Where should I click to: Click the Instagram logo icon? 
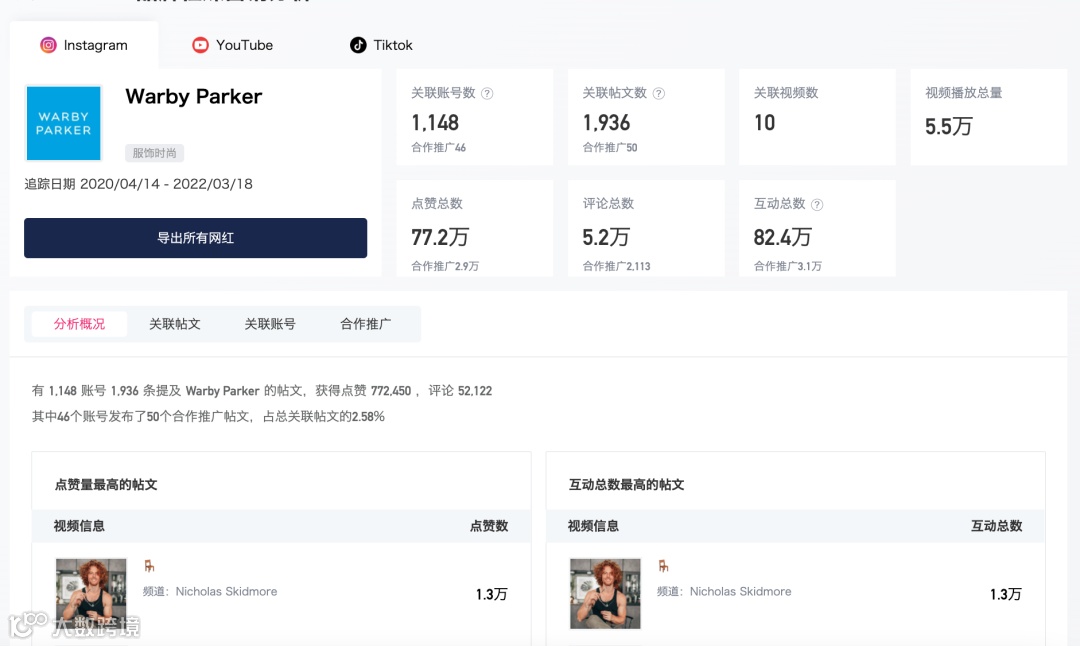click(48, 45)
